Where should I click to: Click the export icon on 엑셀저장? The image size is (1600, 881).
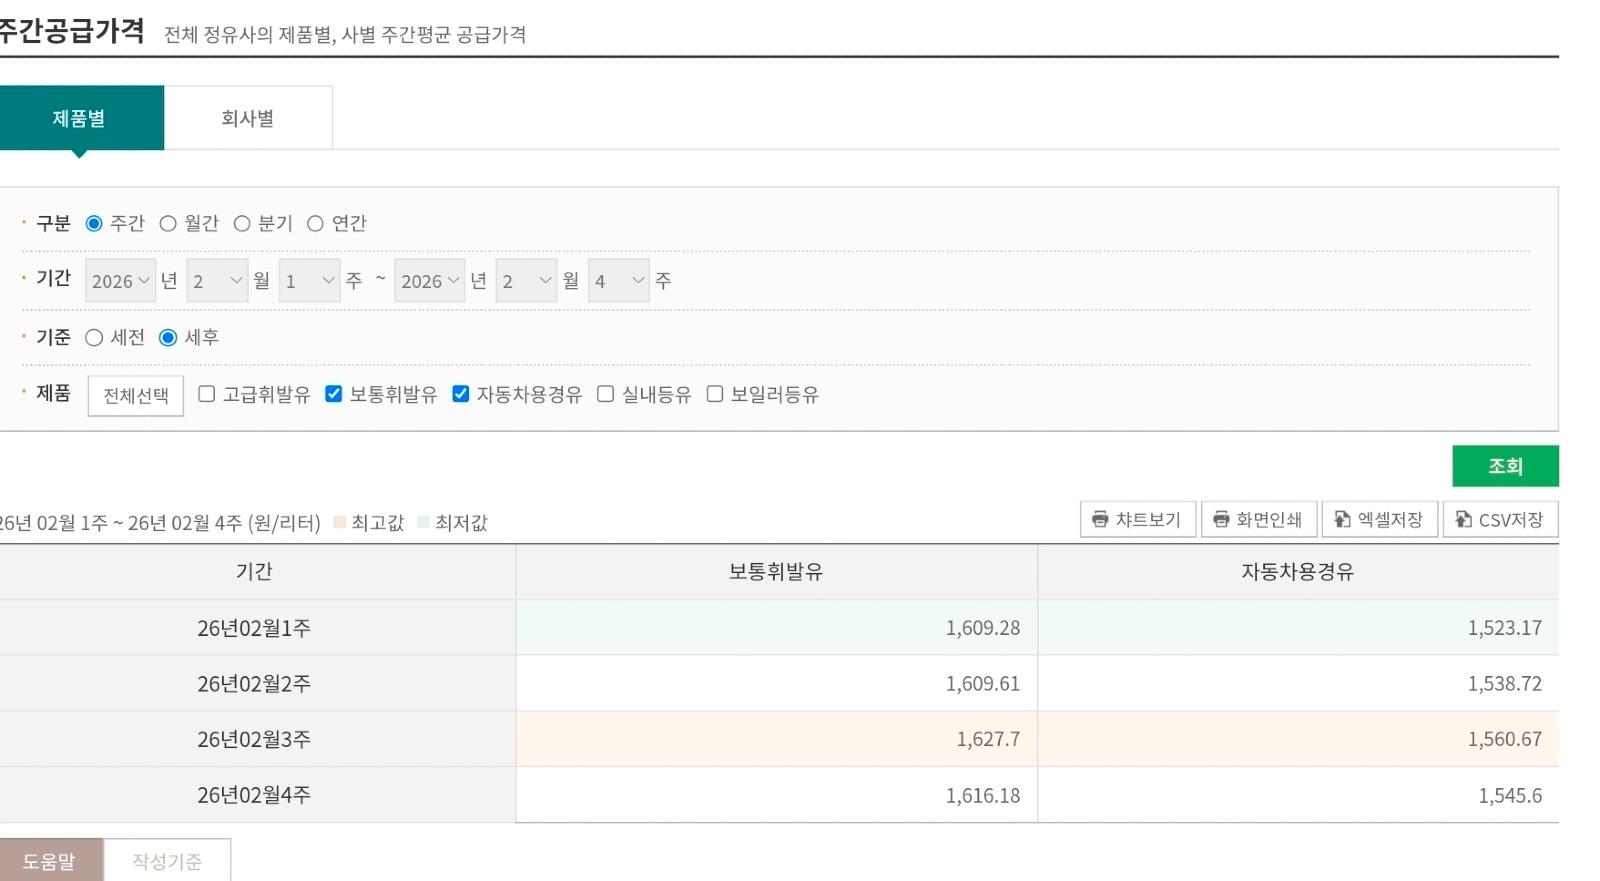click(1343, 519)
